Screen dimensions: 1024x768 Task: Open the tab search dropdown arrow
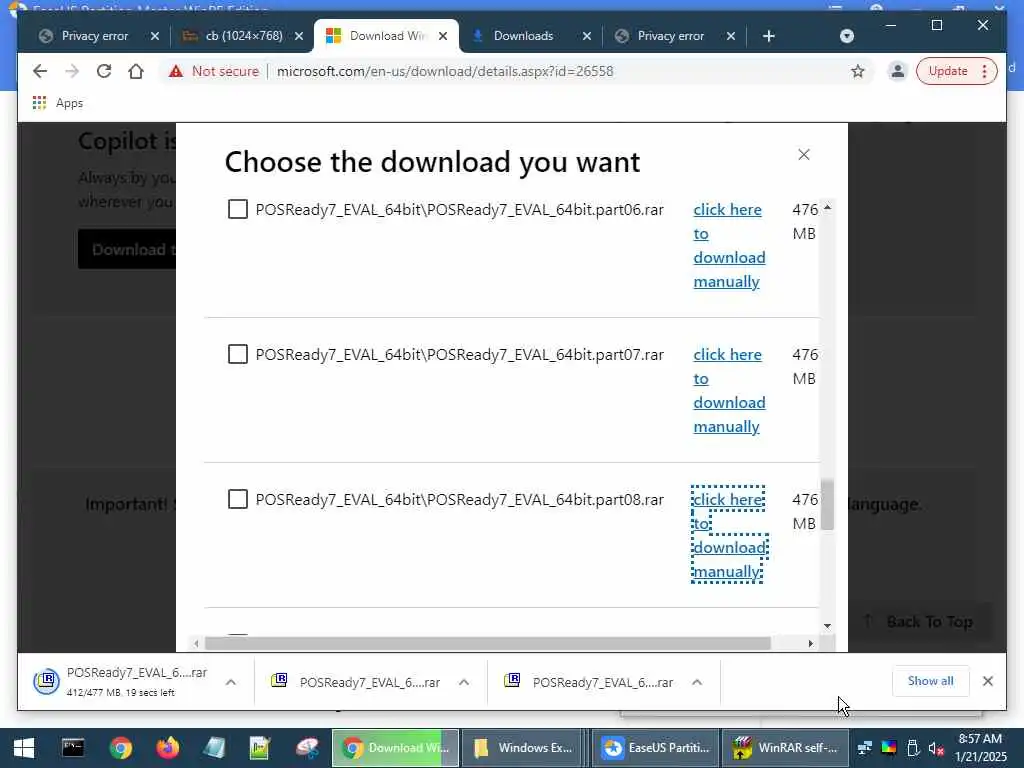click(x=846, y=36)
